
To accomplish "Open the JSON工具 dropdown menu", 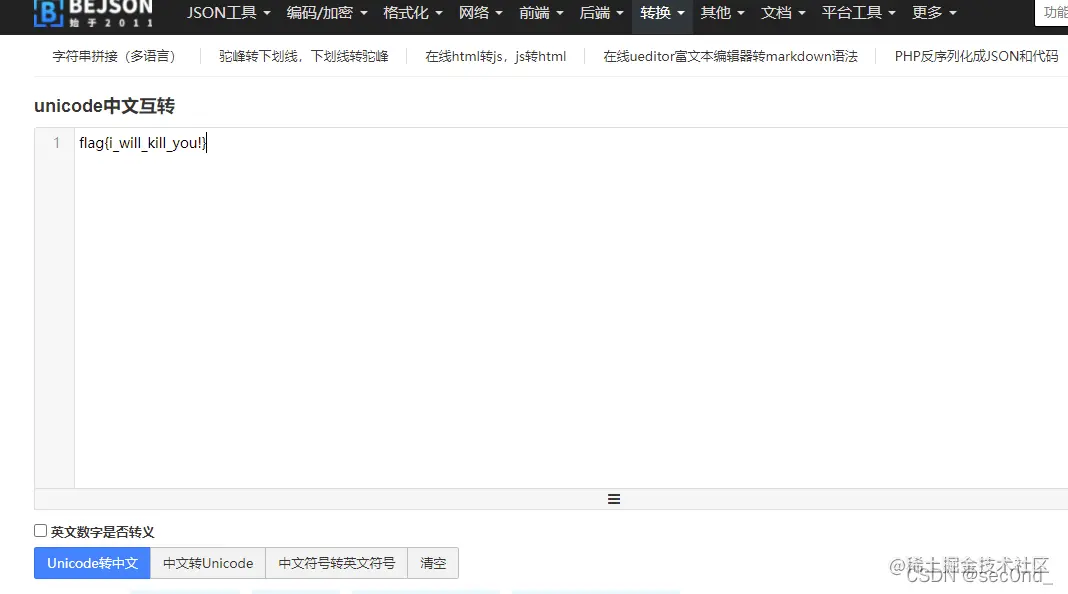I will tap(228, 13).
